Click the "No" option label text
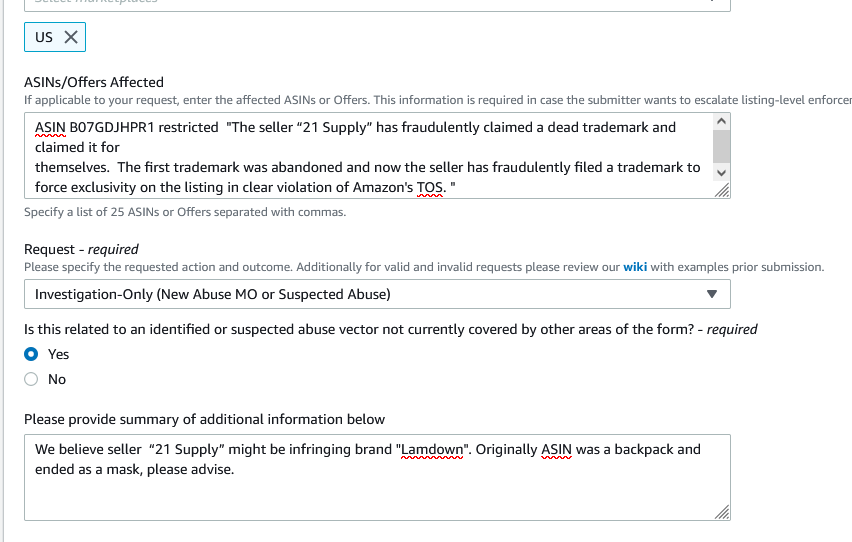Viewport: 852px width, 542px height. coord(57,379)
